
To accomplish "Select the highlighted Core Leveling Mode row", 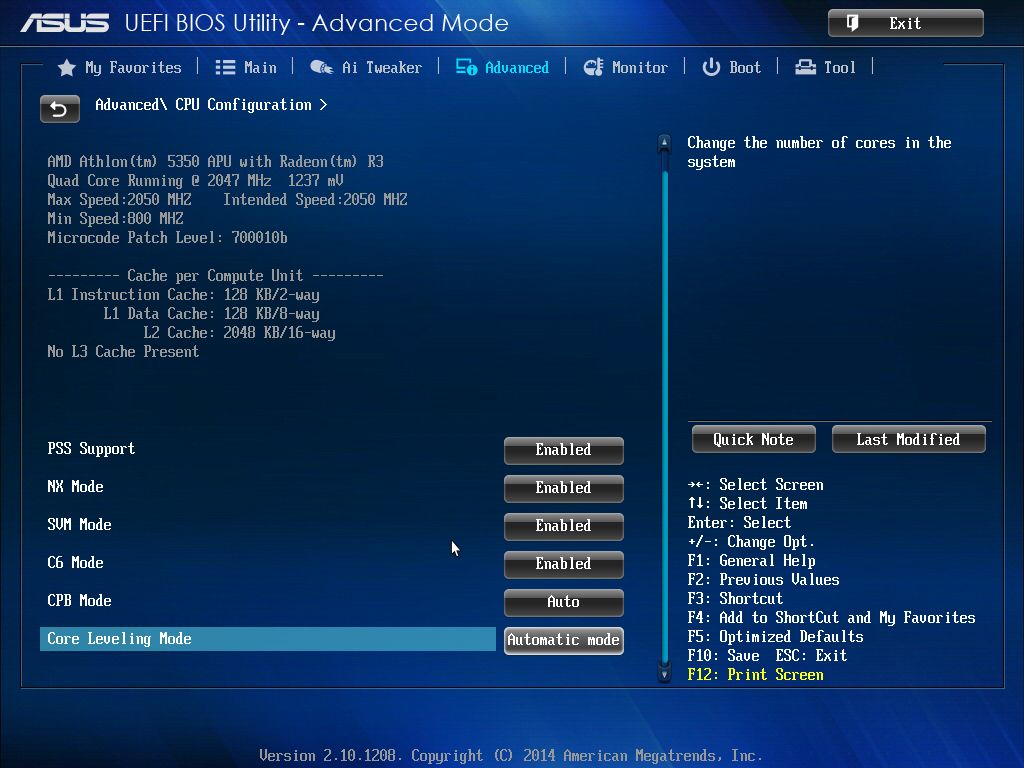I will pos(268,639).
